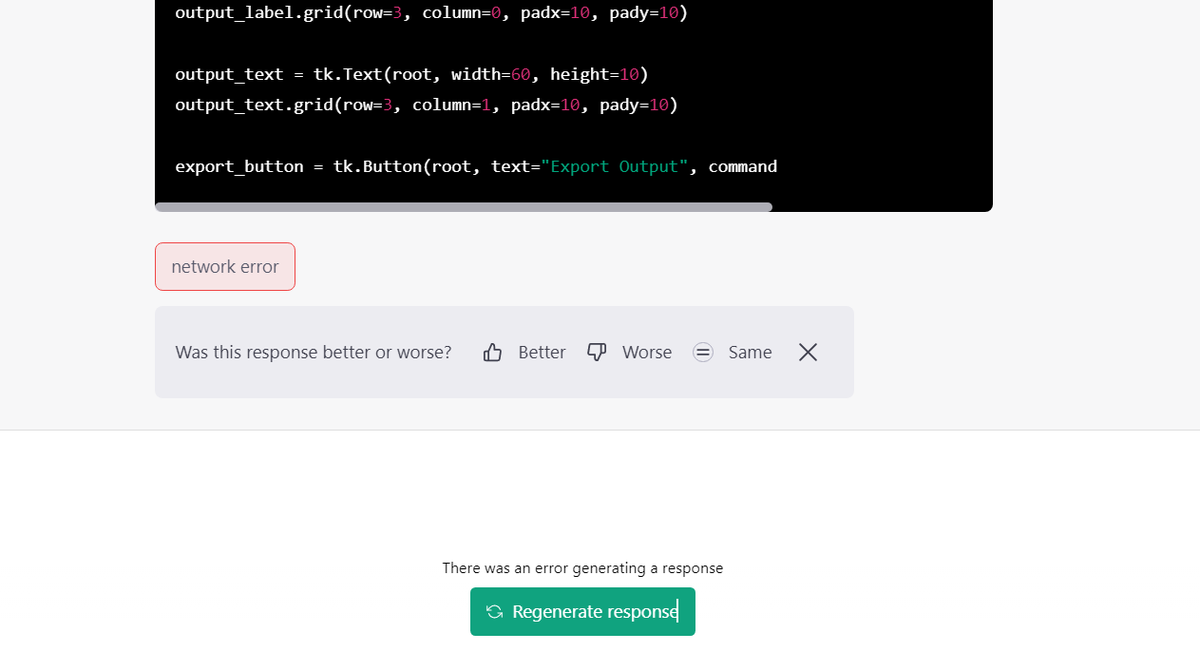The image size is (1200, 652).
Task: Click the network error badge
Action: coord(225,267)
